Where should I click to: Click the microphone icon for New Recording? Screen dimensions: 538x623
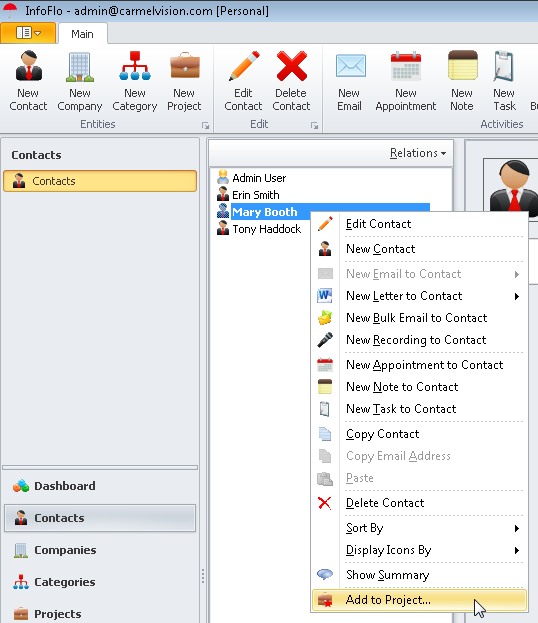[325, 340]
